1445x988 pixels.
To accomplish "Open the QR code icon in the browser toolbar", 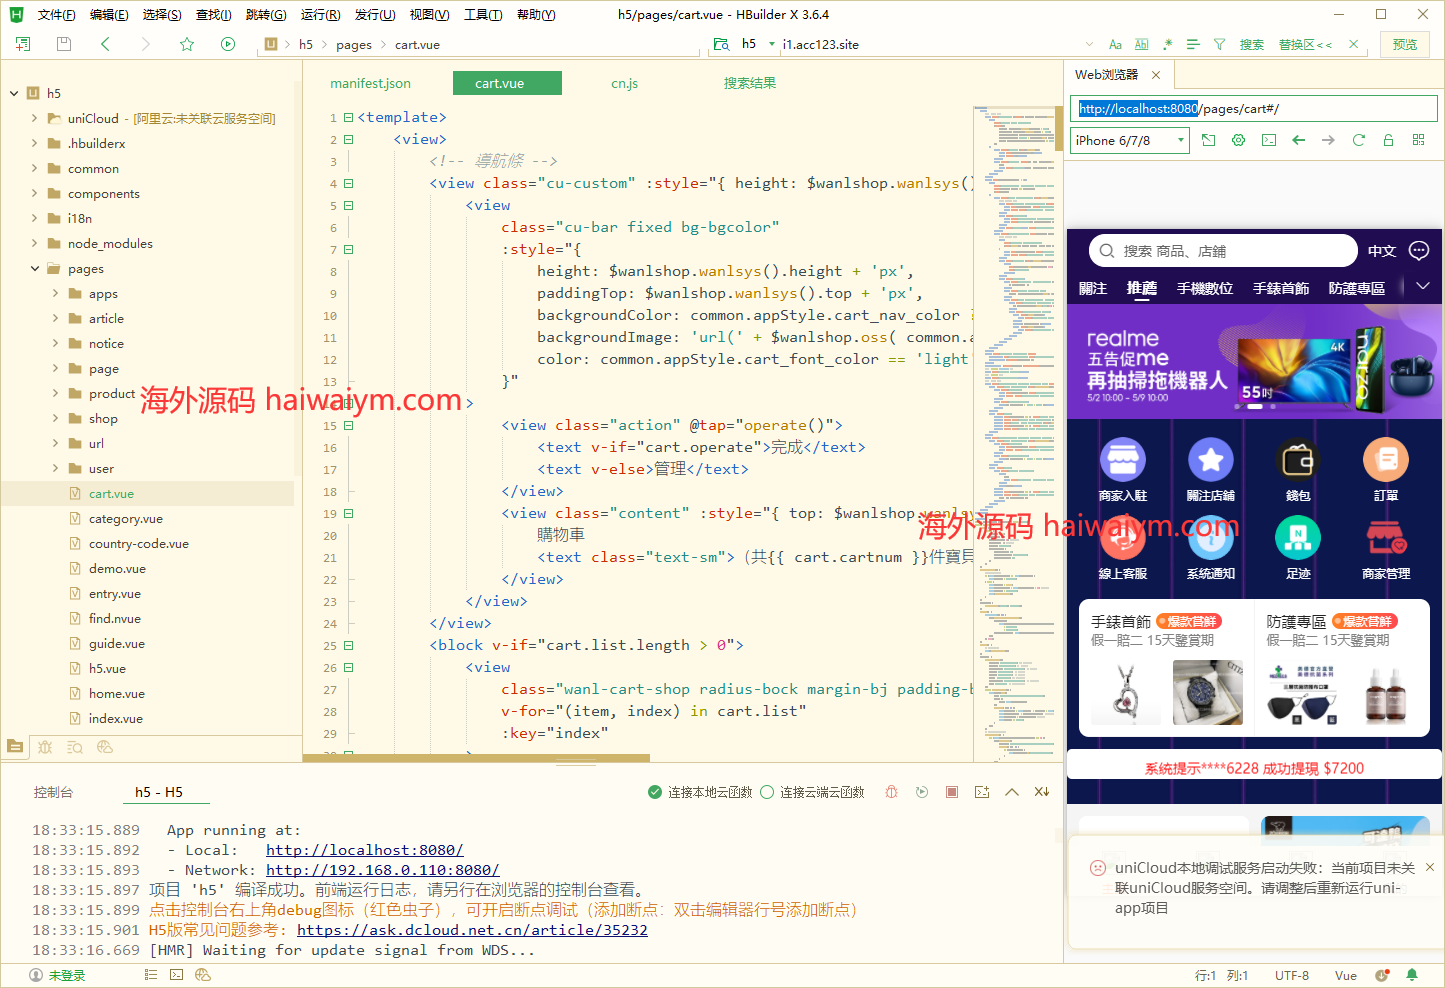I will pyautogui.click(x=1418, y=140).
